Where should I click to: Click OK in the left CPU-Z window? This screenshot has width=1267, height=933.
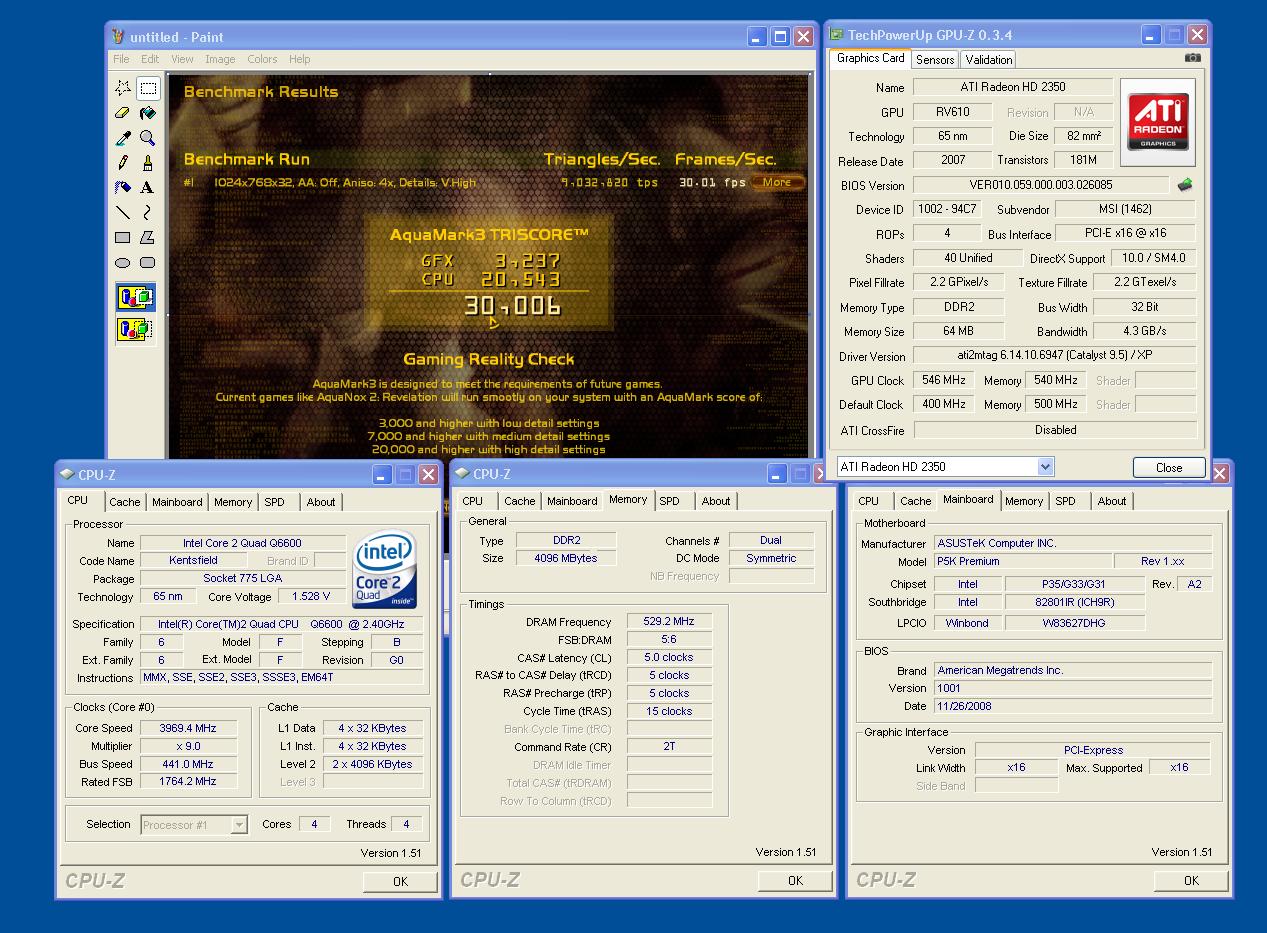(x=400, y=881)
